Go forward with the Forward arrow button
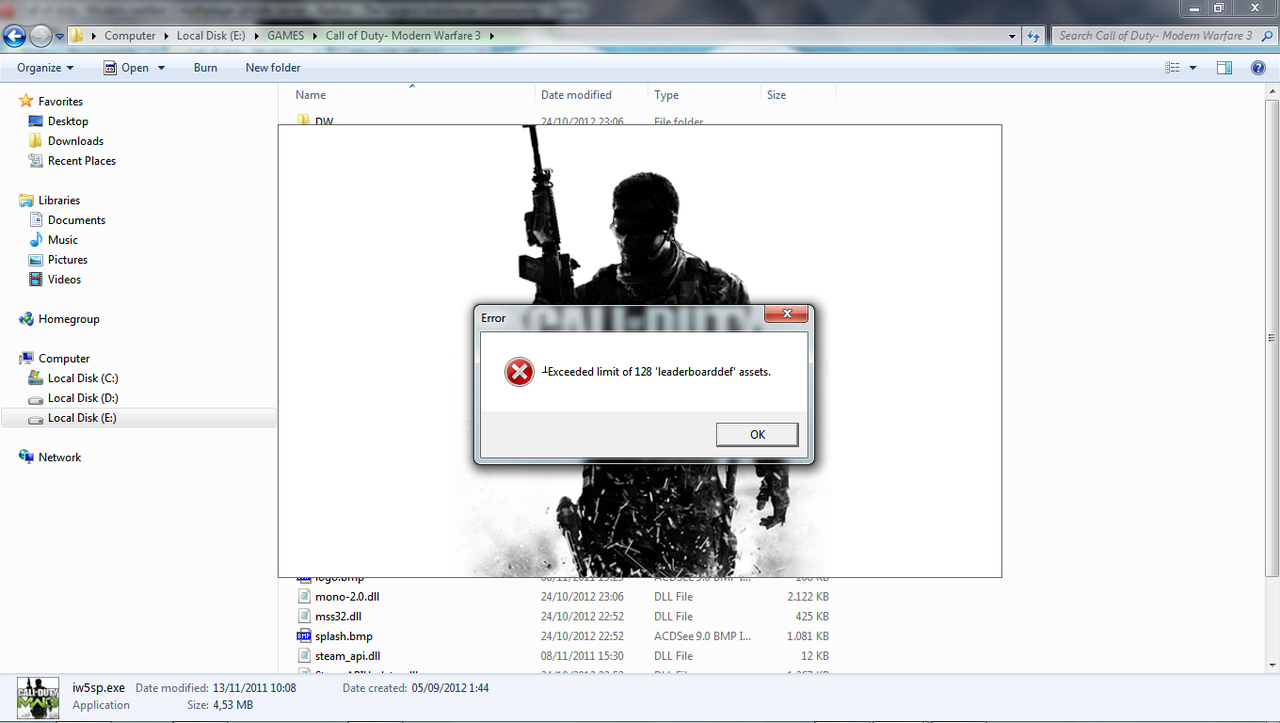Screen dimensions: 1280x723 pyautogui.click(x=40, y=36)
